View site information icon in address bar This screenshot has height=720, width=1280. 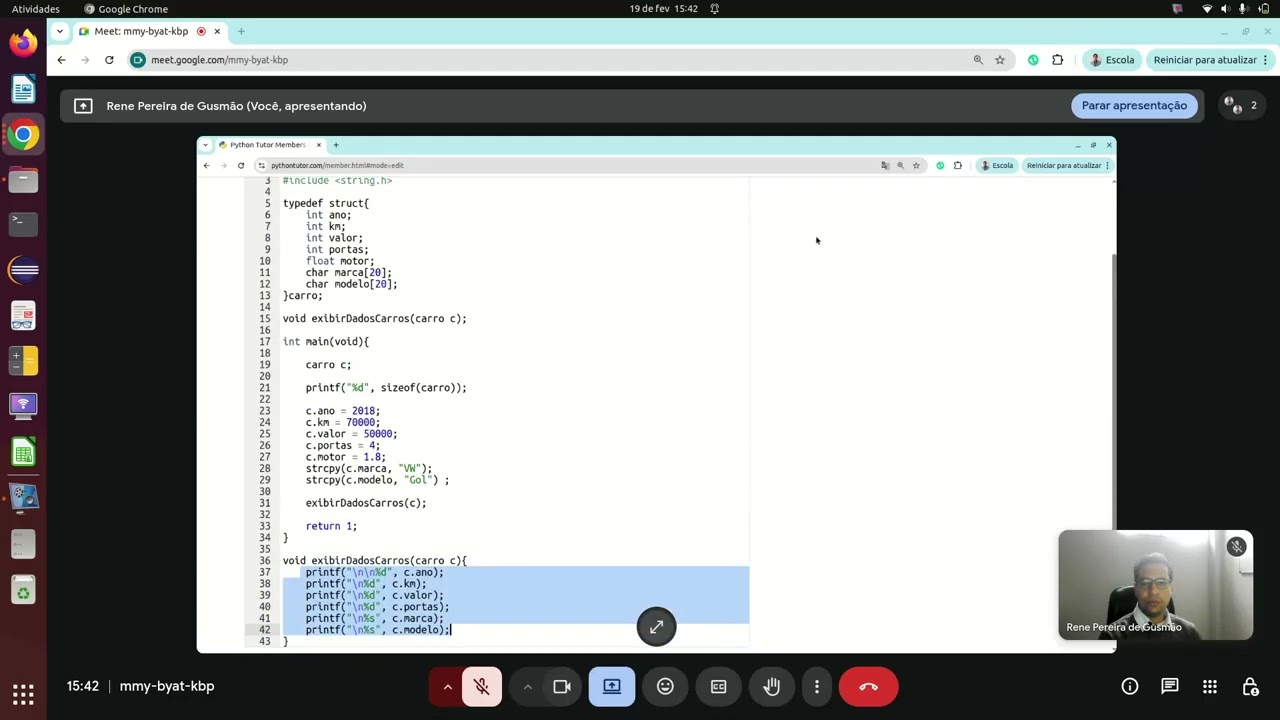coord(138,60)
